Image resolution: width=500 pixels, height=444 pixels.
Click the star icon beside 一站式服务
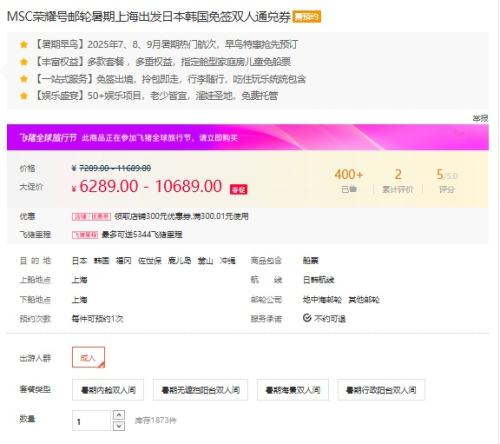[24, 79]
